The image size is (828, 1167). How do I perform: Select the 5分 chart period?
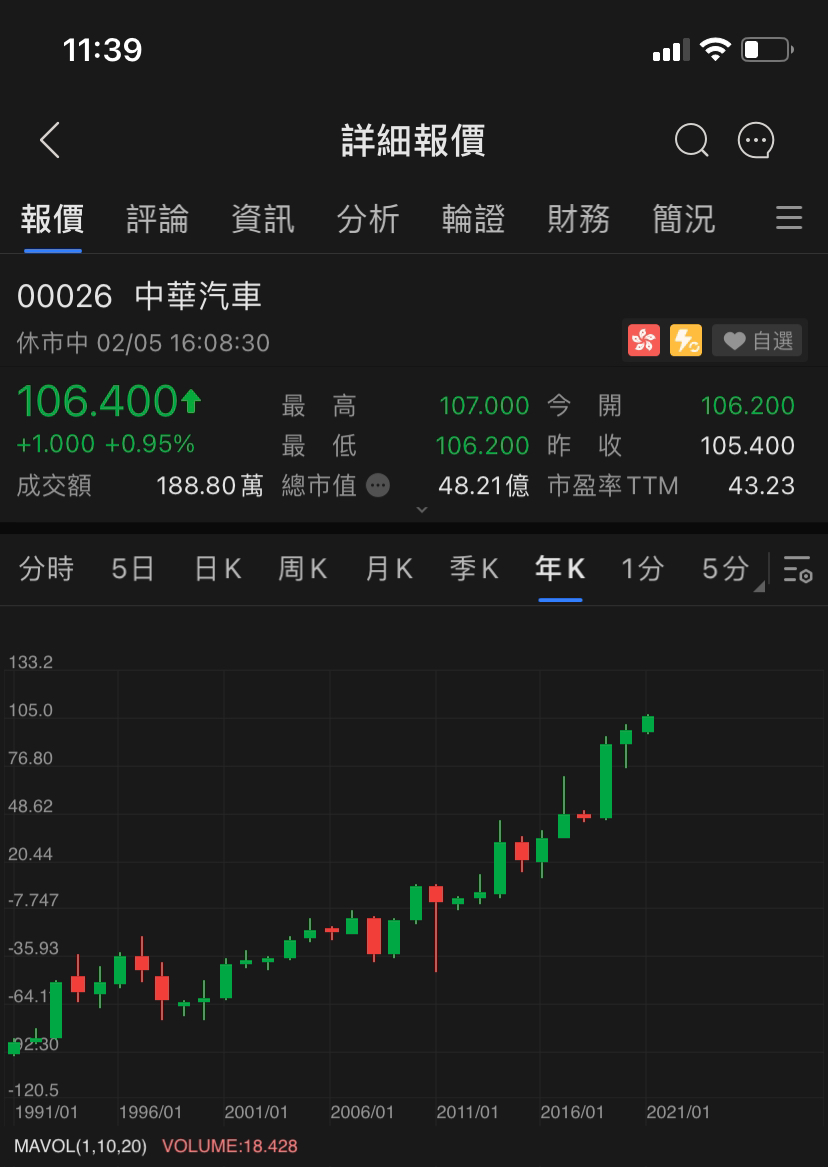[725, 569]
